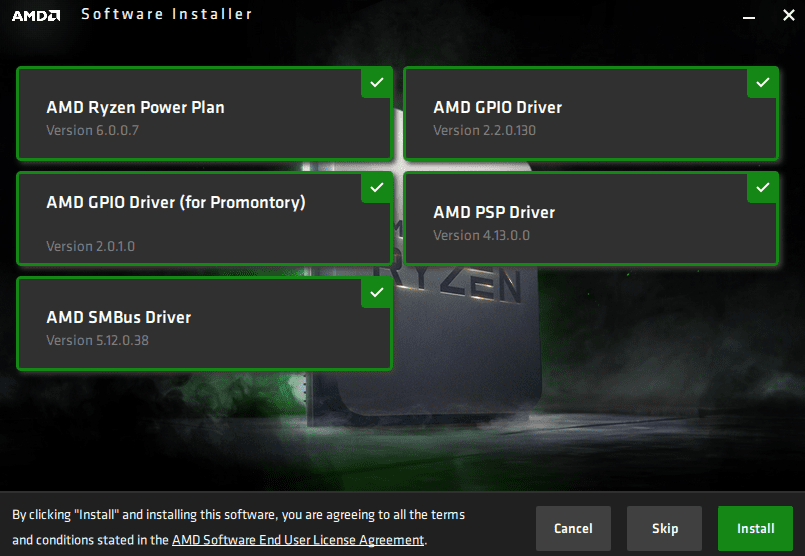Screen dimensions: 805x556
Task: Select the 'AMD PSP Driver' title text
Action: click(x=494, y=213)
